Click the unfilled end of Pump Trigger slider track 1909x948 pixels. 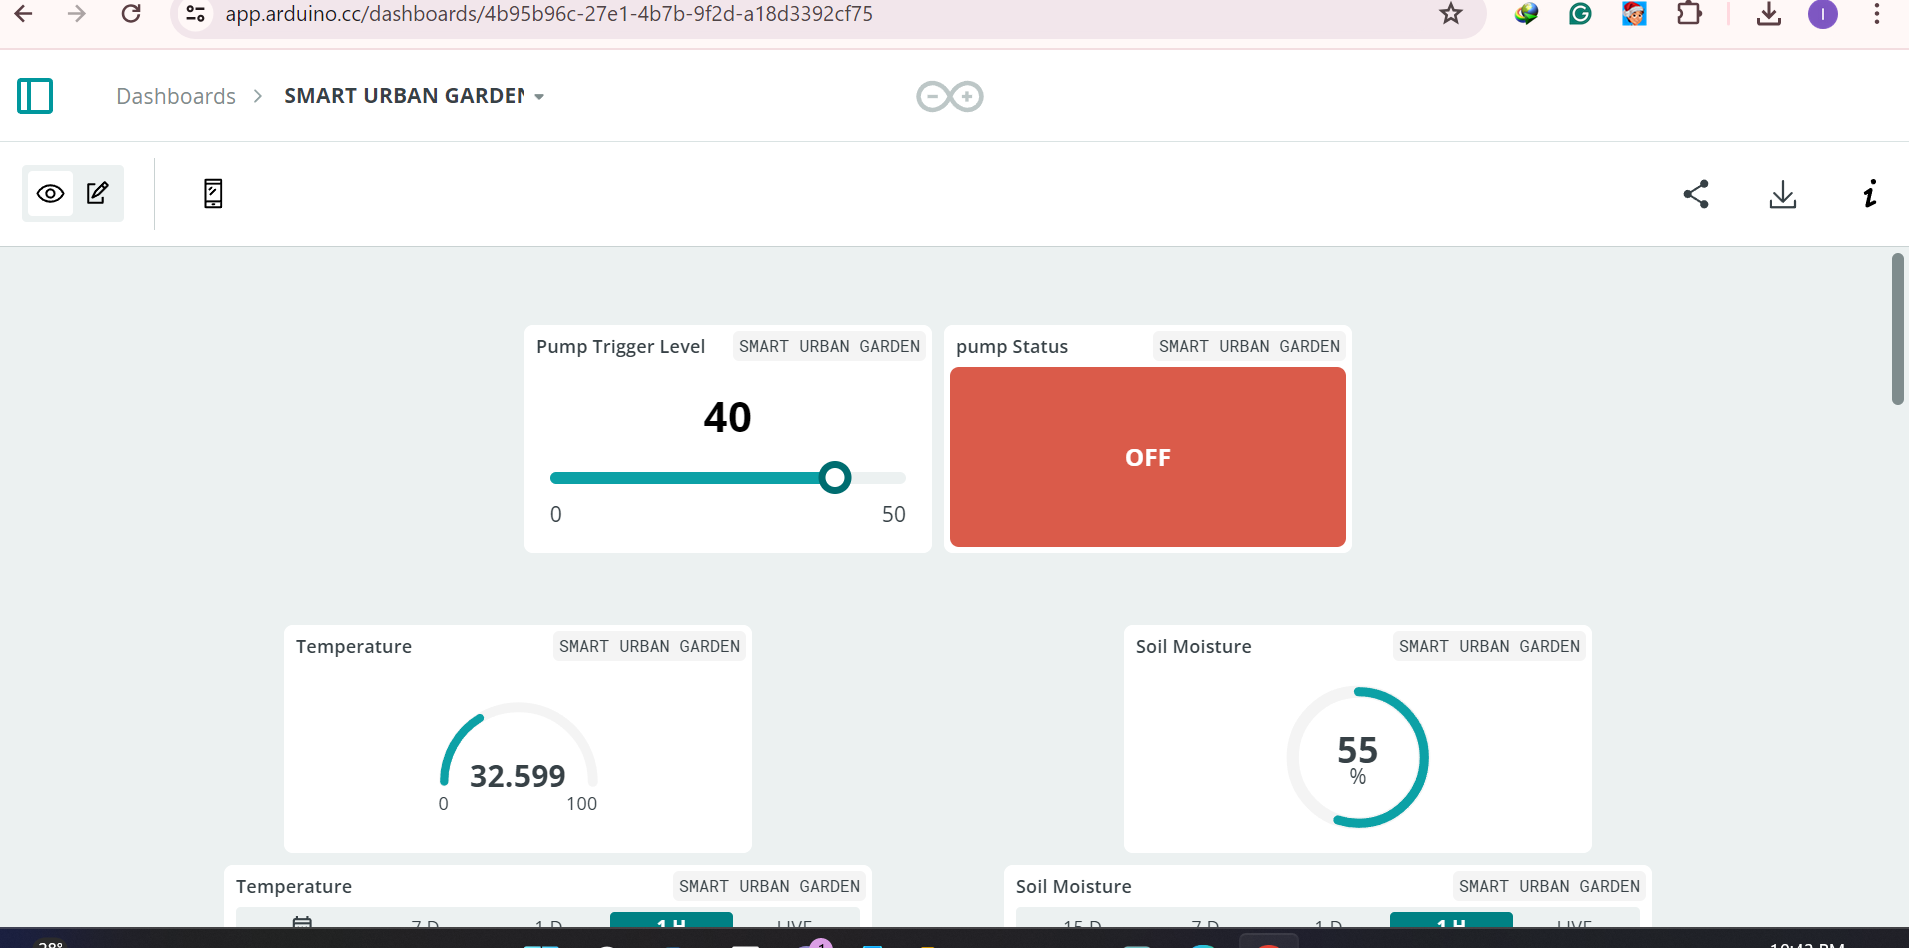[879, 478]
